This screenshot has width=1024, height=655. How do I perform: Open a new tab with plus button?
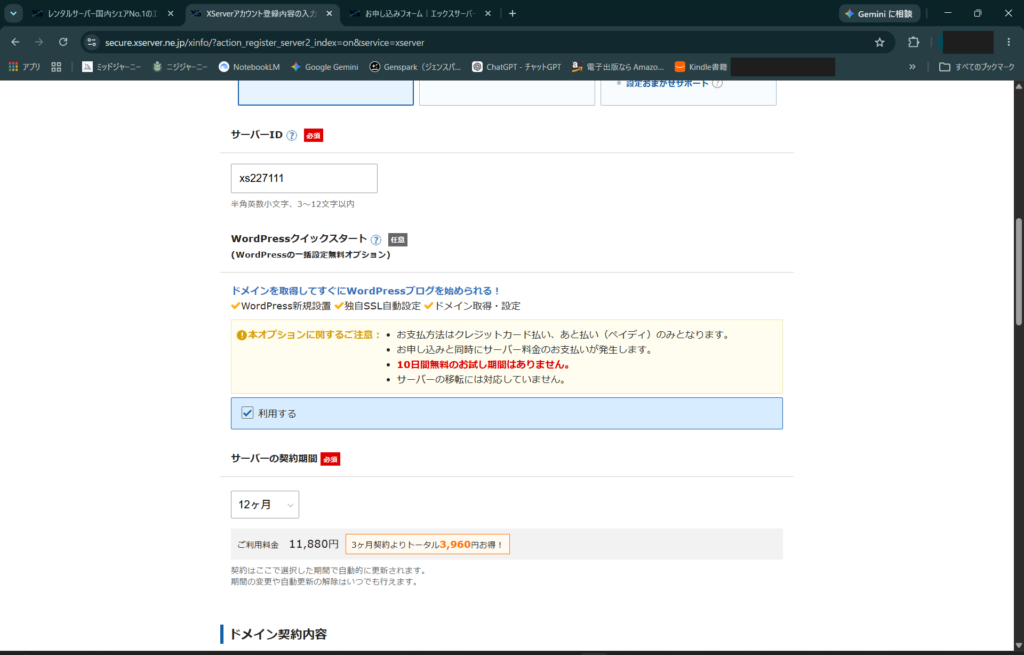[512, 13]
